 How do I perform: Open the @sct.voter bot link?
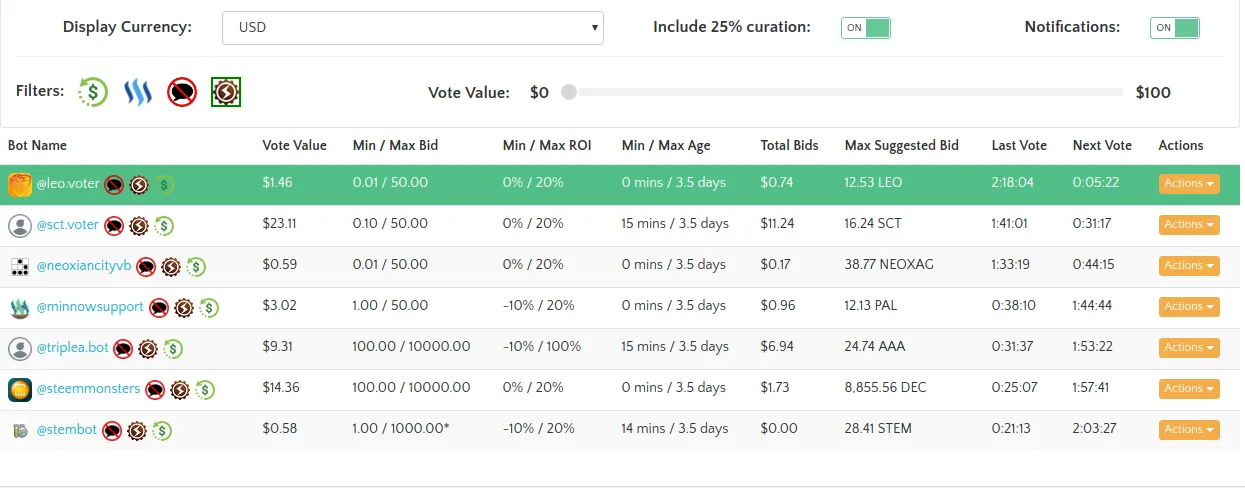68,225
